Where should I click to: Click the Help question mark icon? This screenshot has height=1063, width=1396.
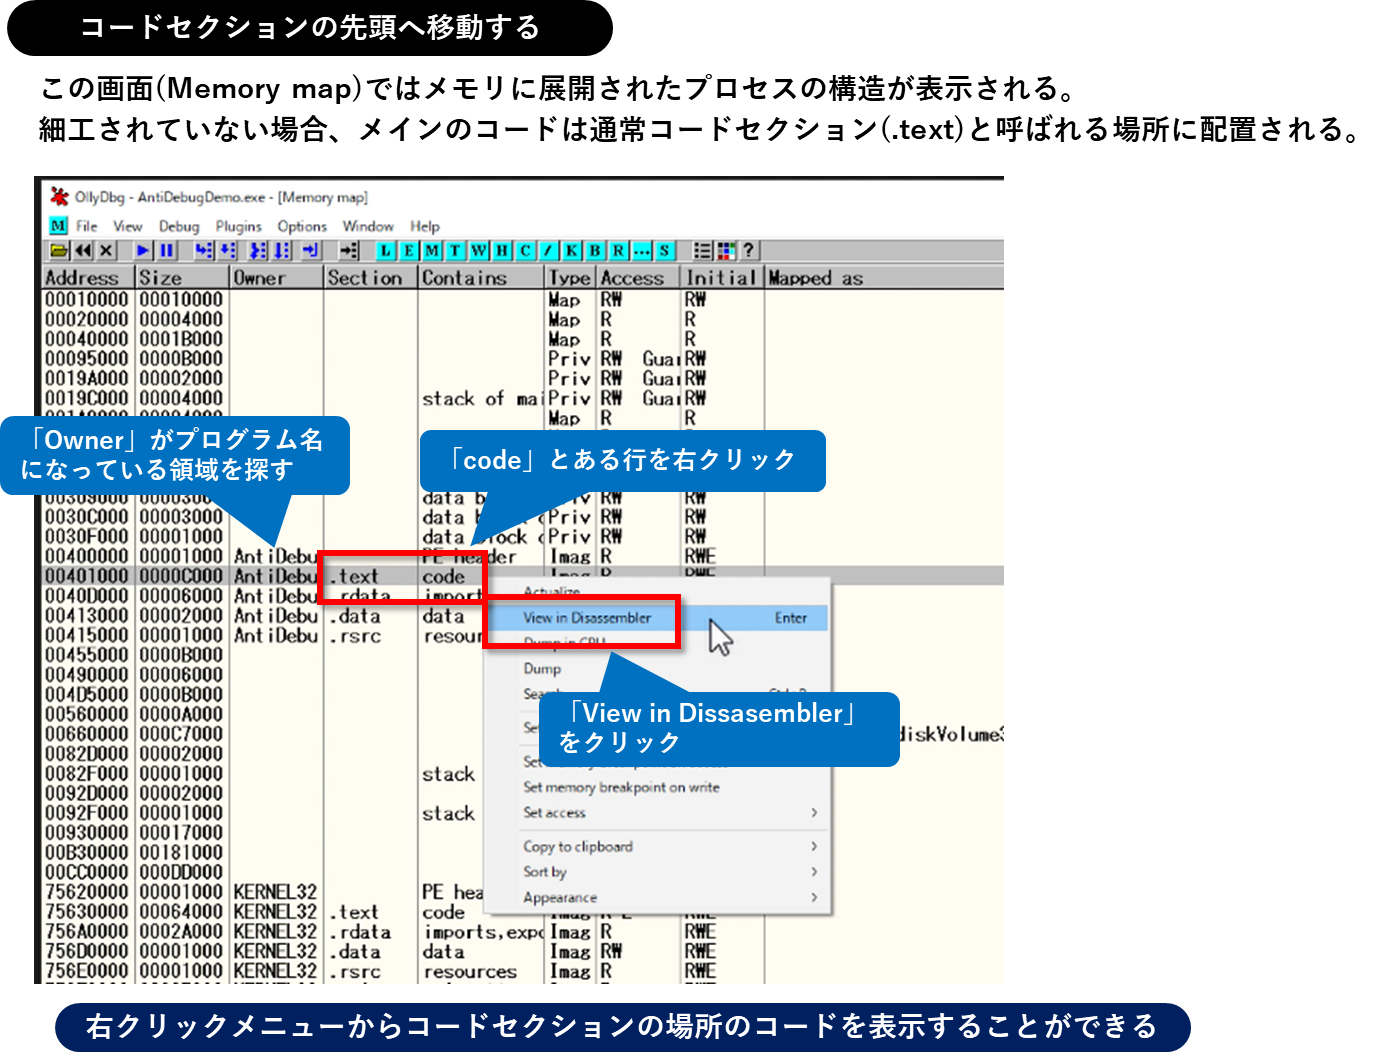point(748,250)
